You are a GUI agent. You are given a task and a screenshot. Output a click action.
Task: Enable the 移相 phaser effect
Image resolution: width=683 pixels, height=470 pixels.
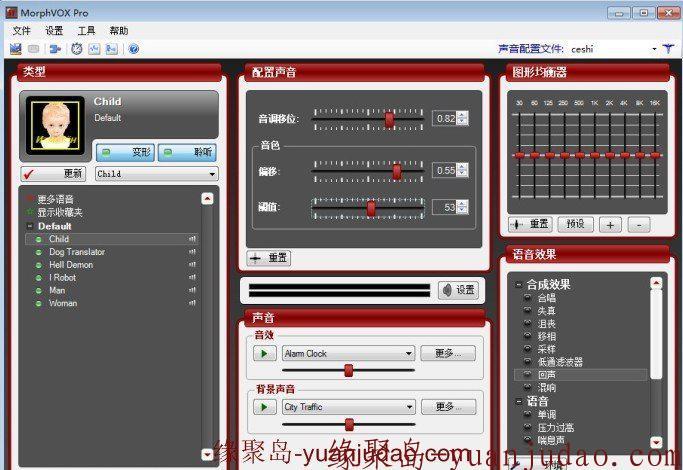[x=527, y=336]
